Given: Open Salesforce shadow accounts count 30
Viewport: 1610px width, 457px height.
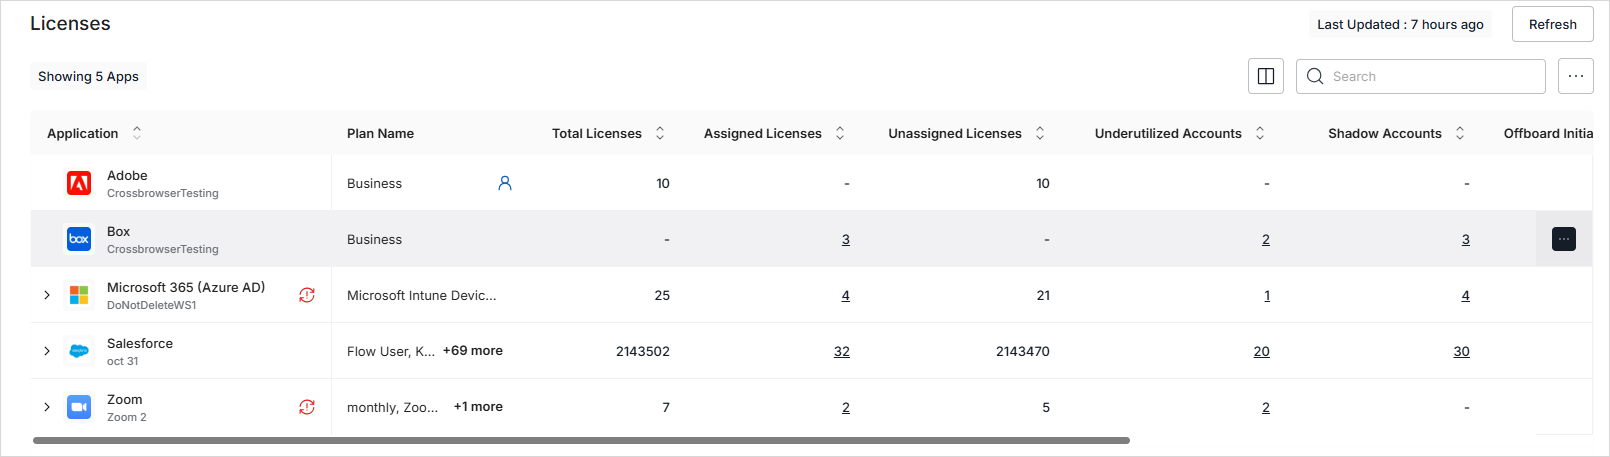Looking at the screenshot, I should tap(1462, 351).
